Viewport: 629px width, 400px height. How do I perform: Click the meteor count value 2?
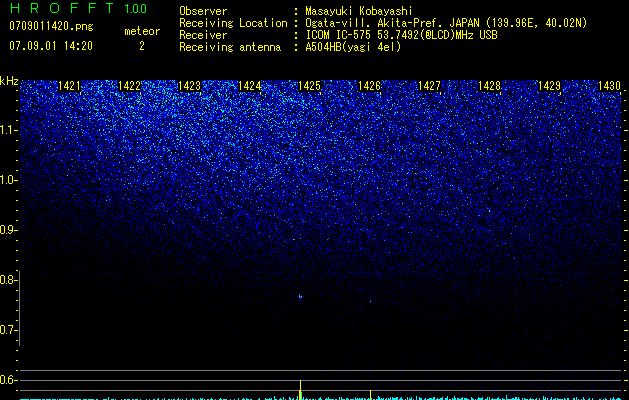pos(142,46)
